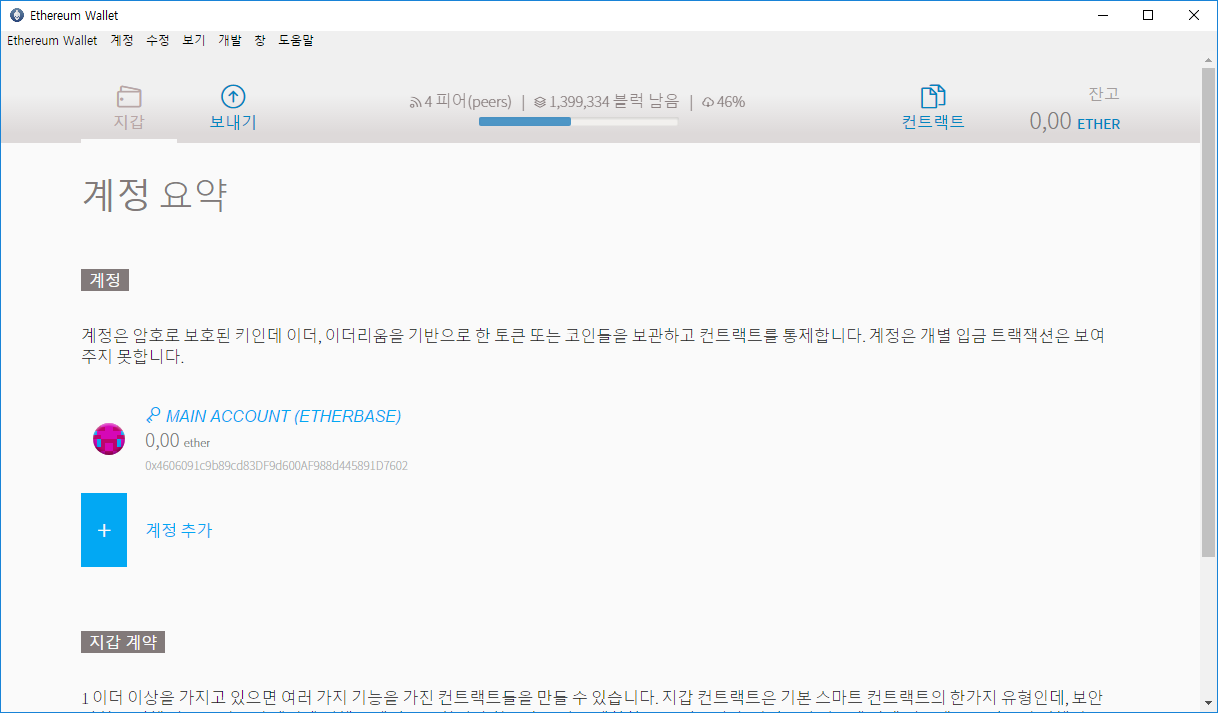This screenshot has width=1218, height=713.
Task: Click the 4 피어(peers) status text
Action: click(x=468, y=102)
